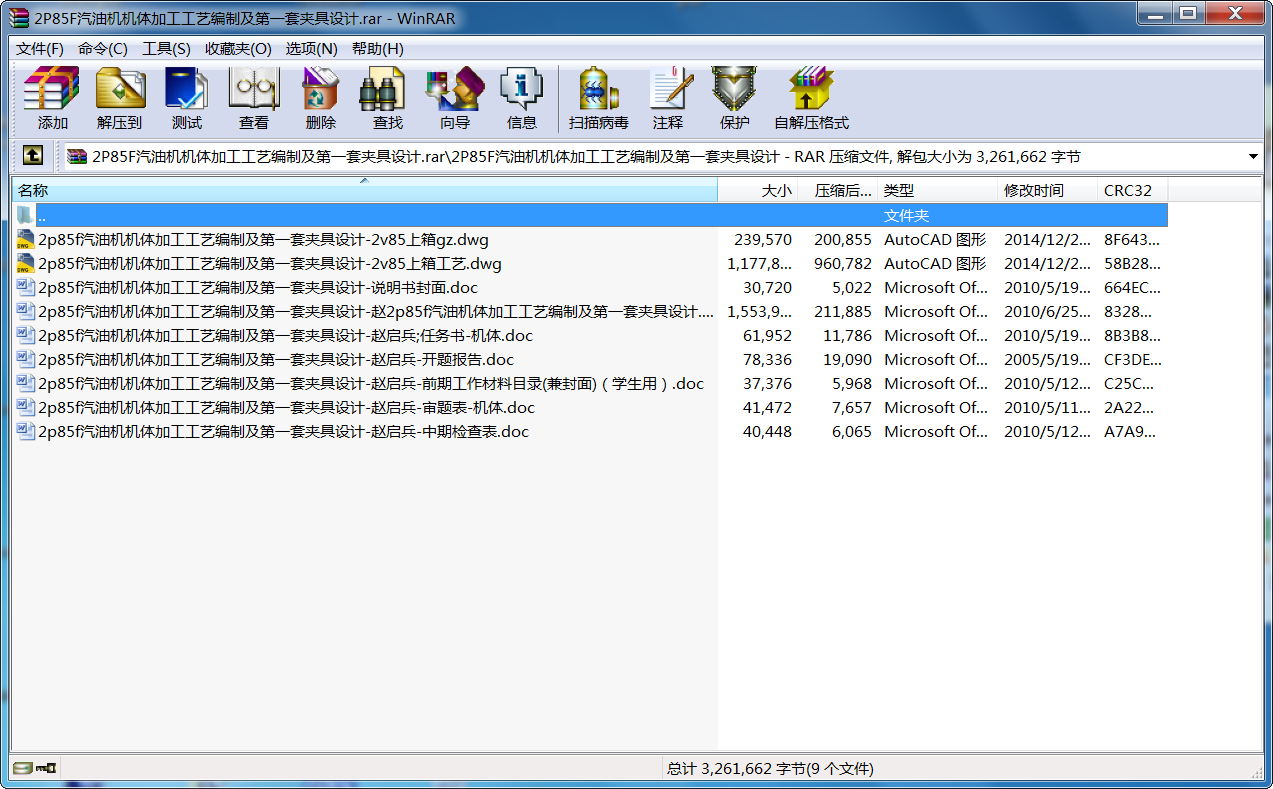Click packed size value 211,885

(843, 311)
